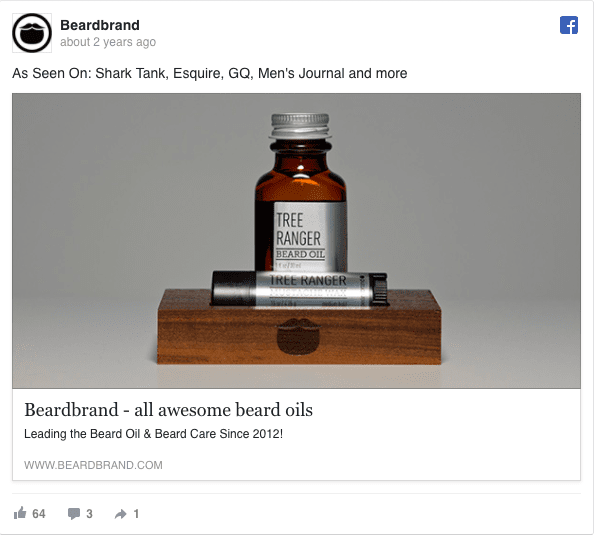Click the Beardbrand profile logo avatar
The image size is (597, 537).
[x=32, y=33]
